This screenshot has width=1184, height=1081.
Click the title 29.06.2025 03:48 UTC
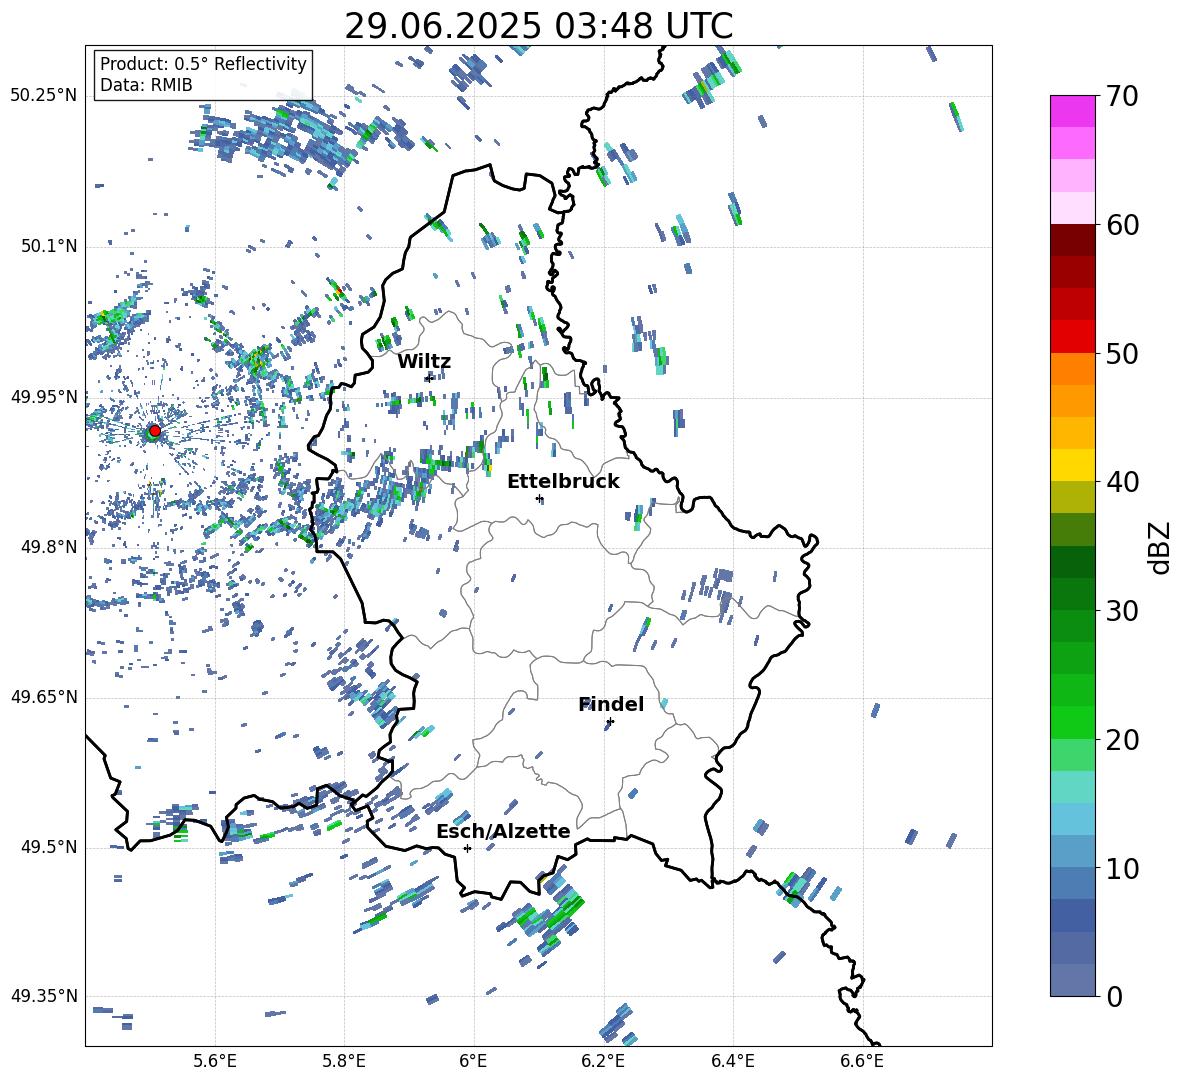point(538,26)
